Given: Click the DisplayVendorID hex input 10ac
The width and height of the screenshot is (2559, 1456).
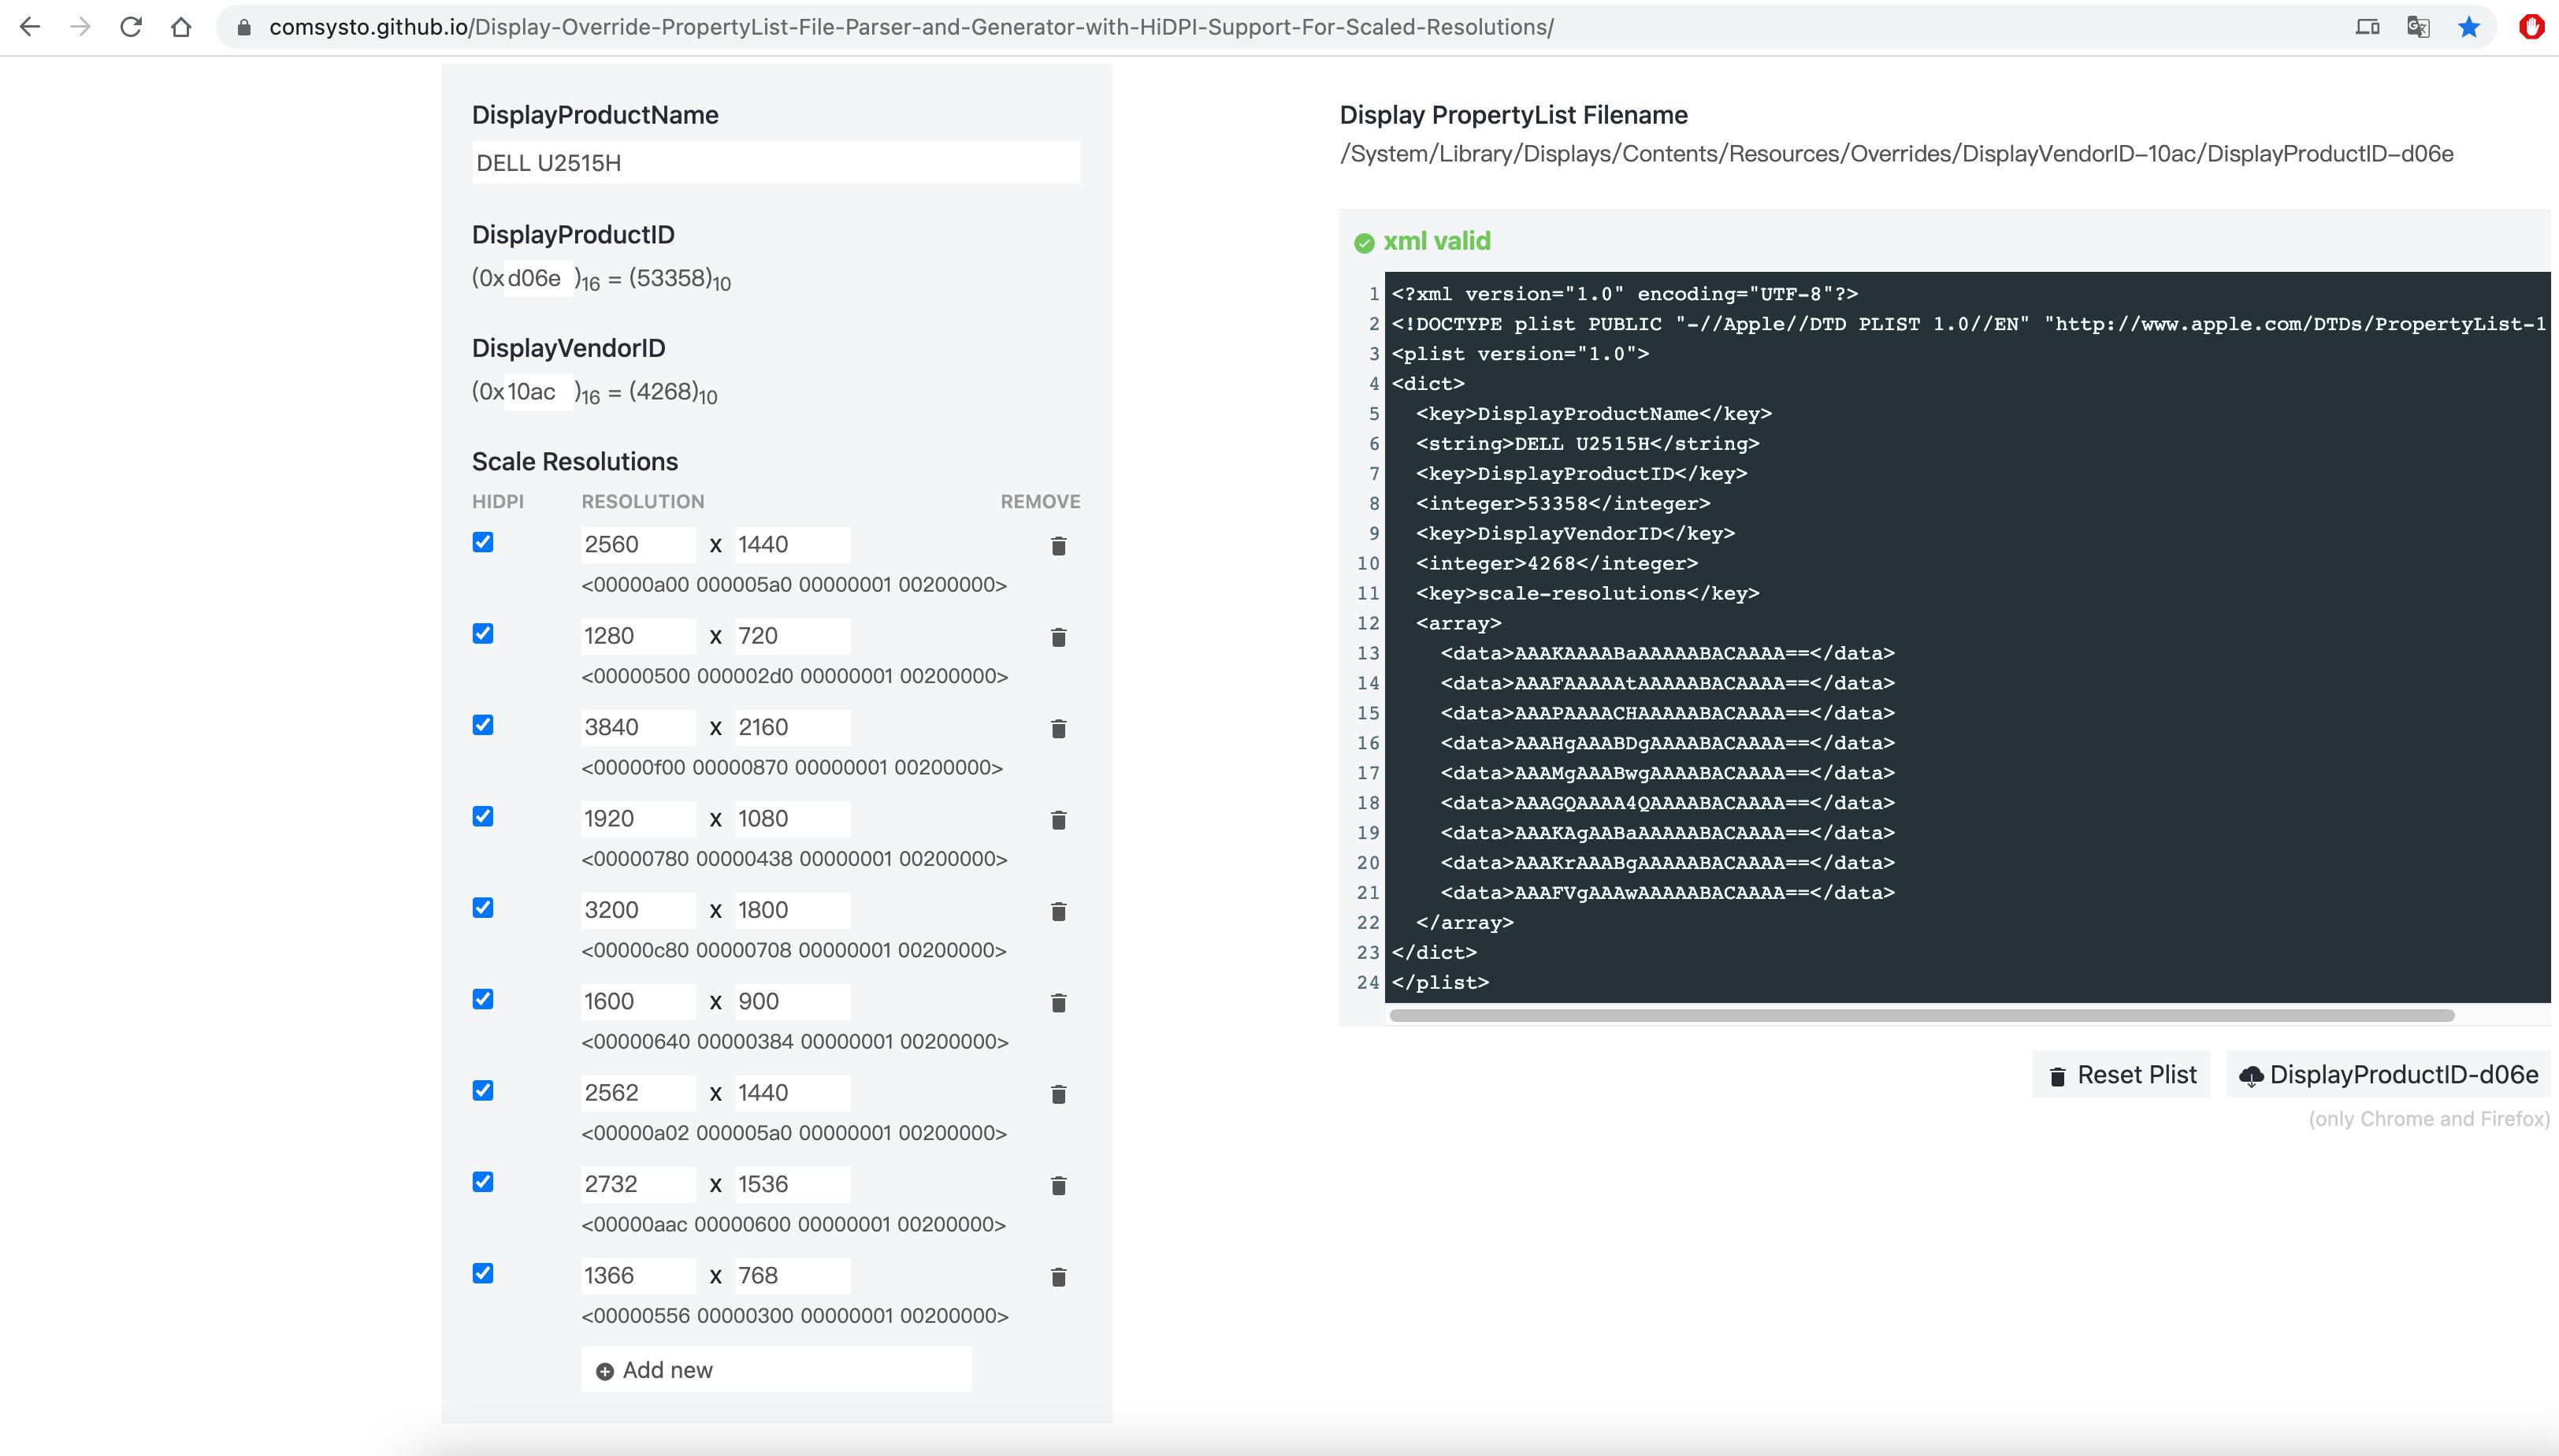Looking at the screenshot, I should pyautogui.click(x=537, y=392).
